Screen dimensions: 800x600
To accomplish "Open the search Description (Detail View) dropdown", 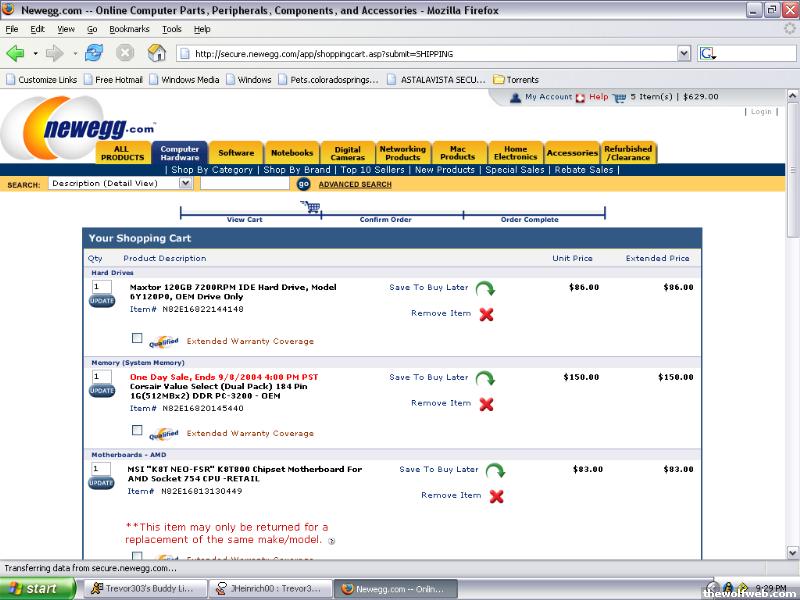I will [x=120, y=184].
